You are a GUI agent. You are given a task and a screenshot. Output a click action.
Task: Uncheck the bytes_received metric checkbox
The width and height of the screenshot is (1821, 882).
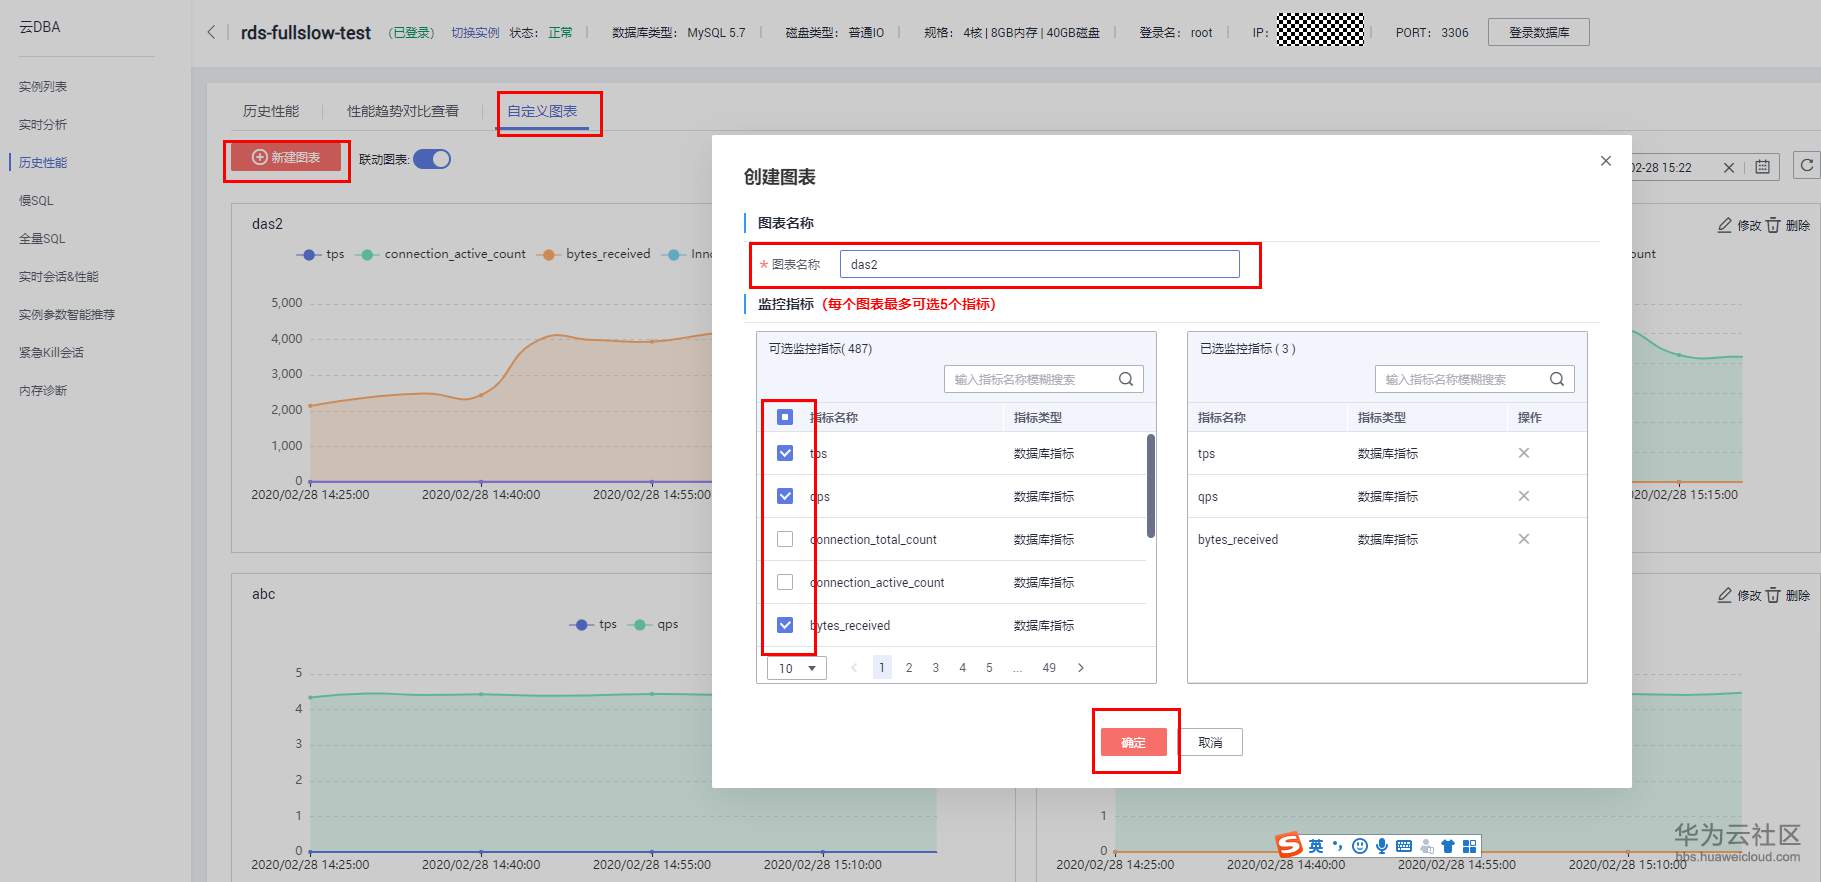[785, 625]
